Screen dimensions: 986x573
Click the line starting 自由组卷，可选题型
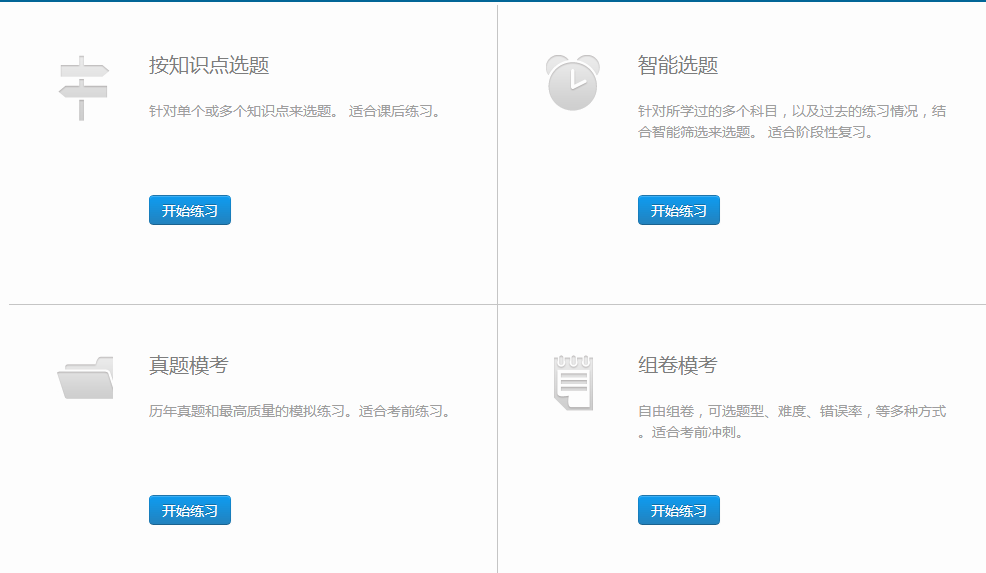[x=791, y=411]
